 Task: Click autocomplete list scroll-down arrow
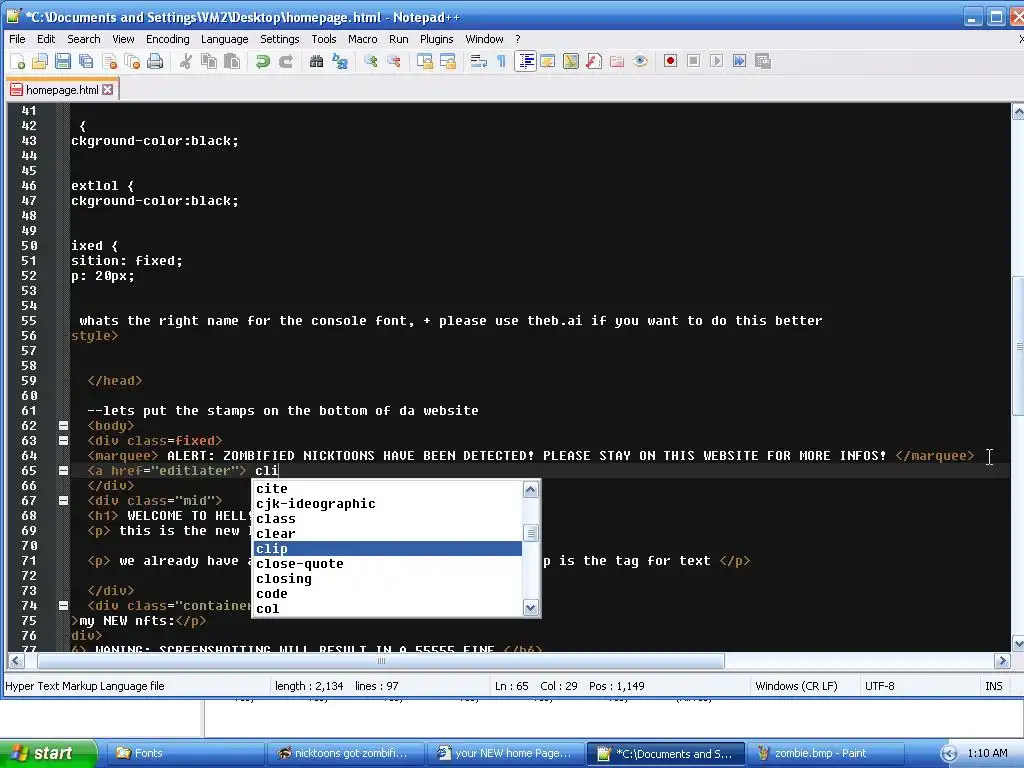[x=531, y=607]
